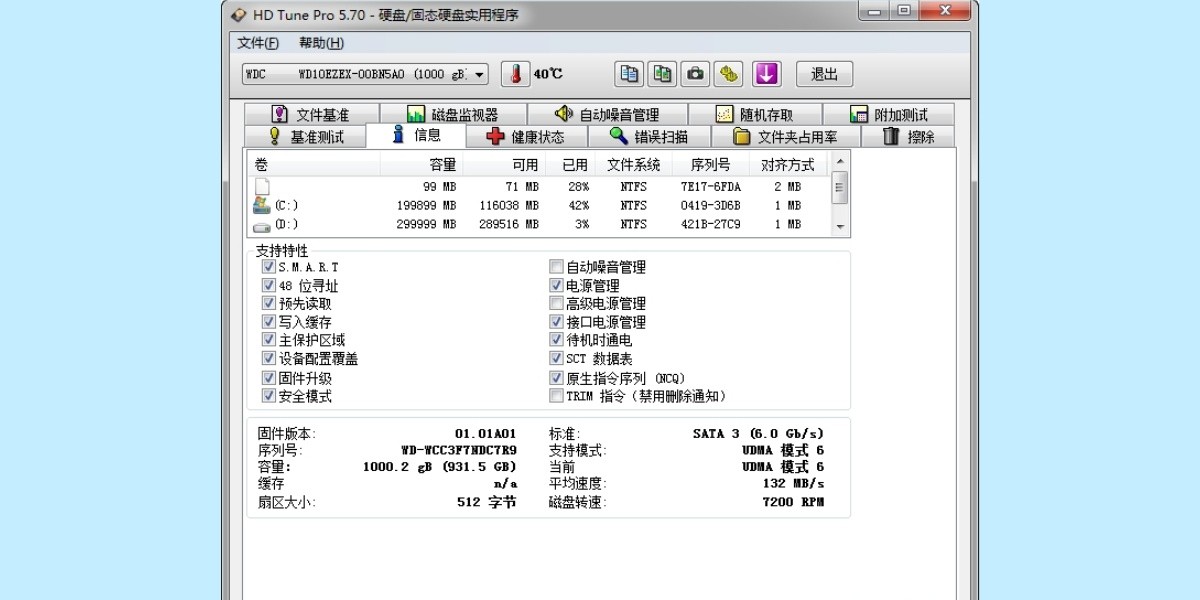This screenshot has width=1200, height=600.
Task: Switch to the 错误扫描 tab
Action: point(649,137)
